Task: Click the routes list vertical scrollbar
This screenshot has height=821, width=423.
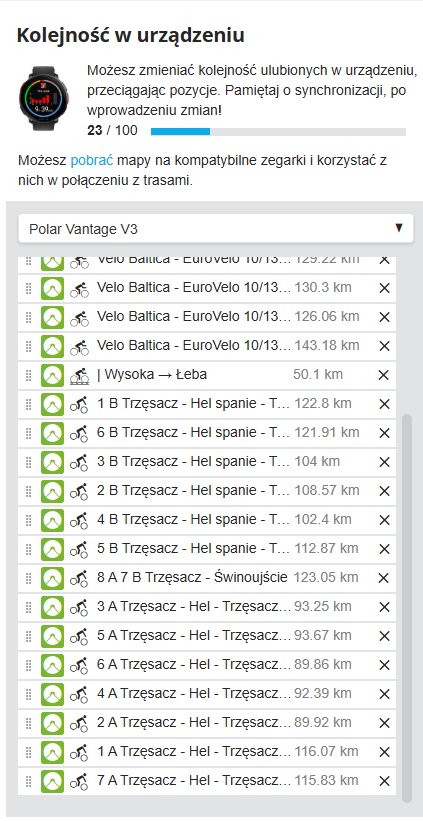Action: click(407, 607)
